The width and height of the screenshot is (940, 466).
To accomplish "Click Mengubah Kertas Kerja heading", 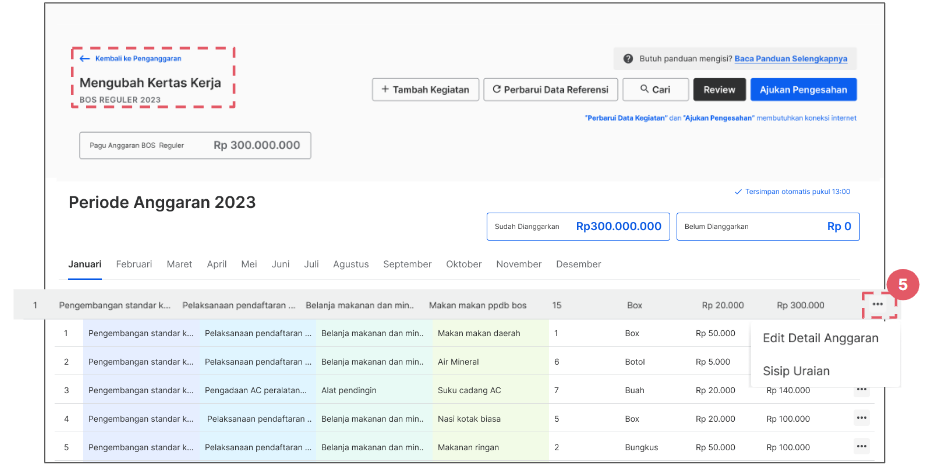I will (150, 83).
